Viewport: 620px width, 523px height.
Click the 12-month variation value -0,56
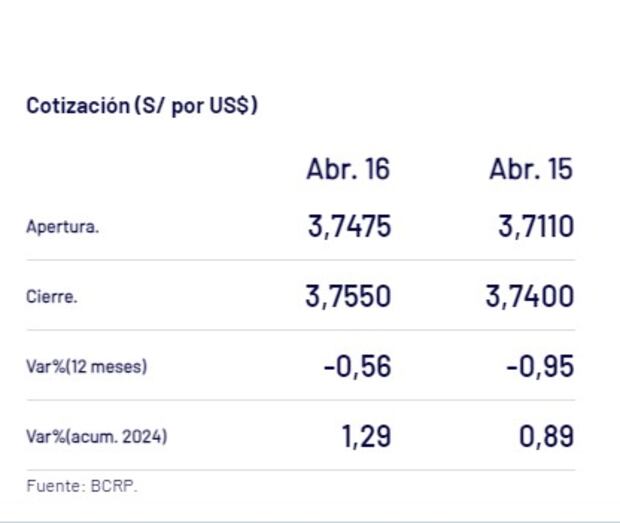(357, 366)
